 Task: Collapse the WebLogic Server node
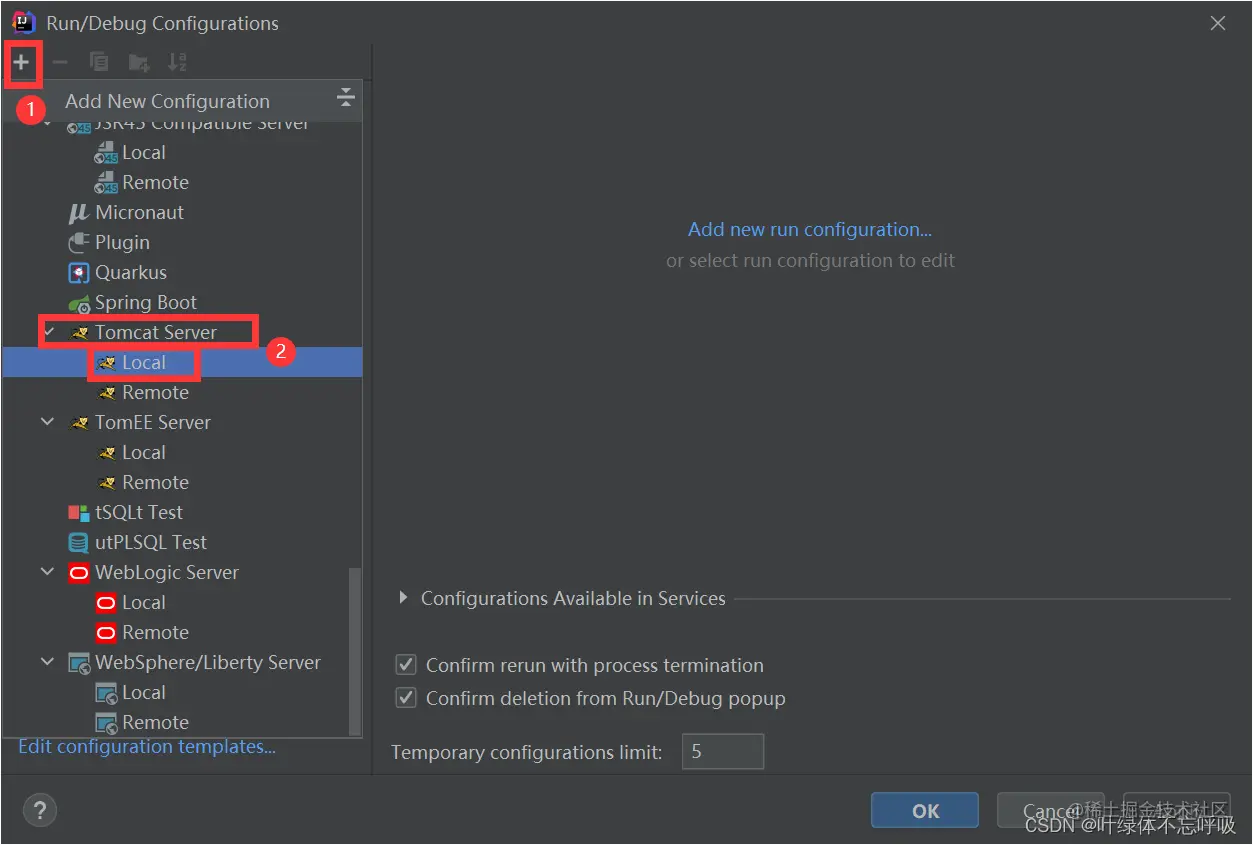coord(48,572)
